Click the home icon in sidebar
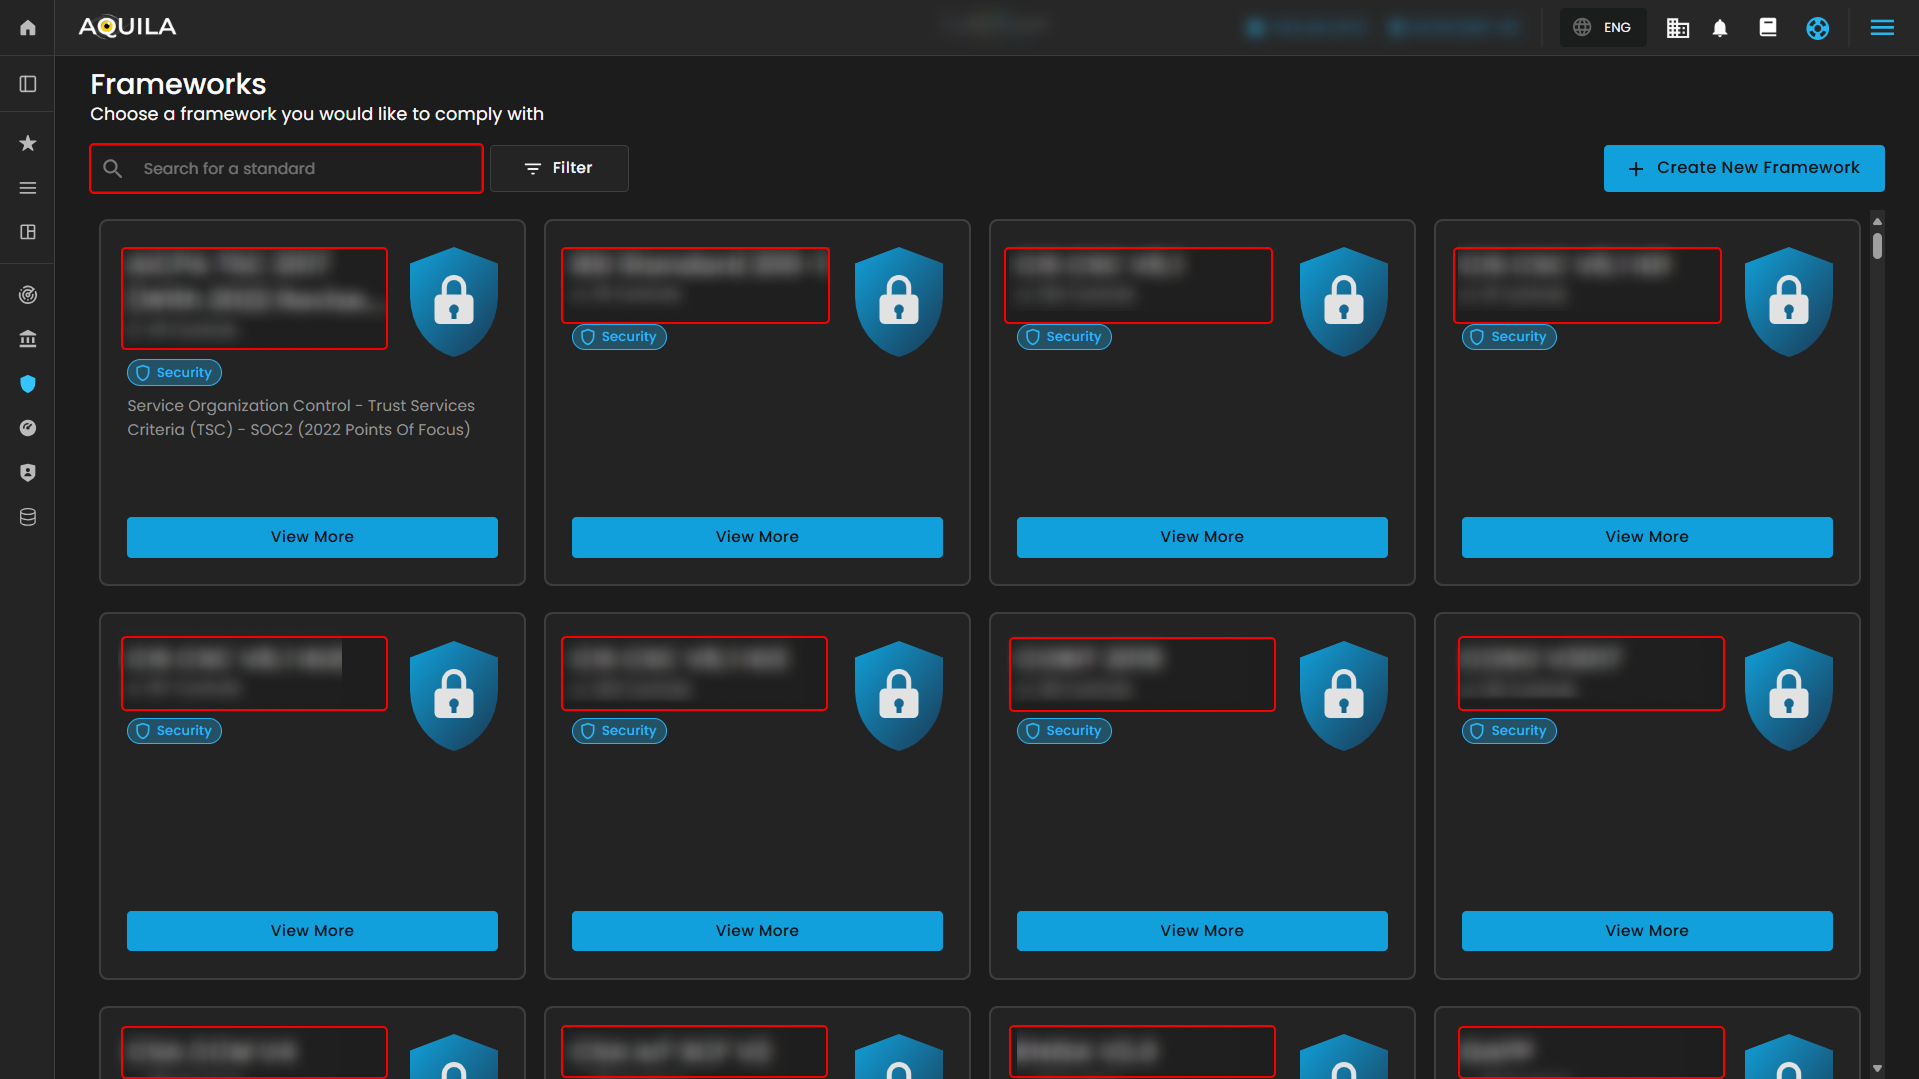This screenshot has width=1919, height=1079. click(x=28, y=28)
